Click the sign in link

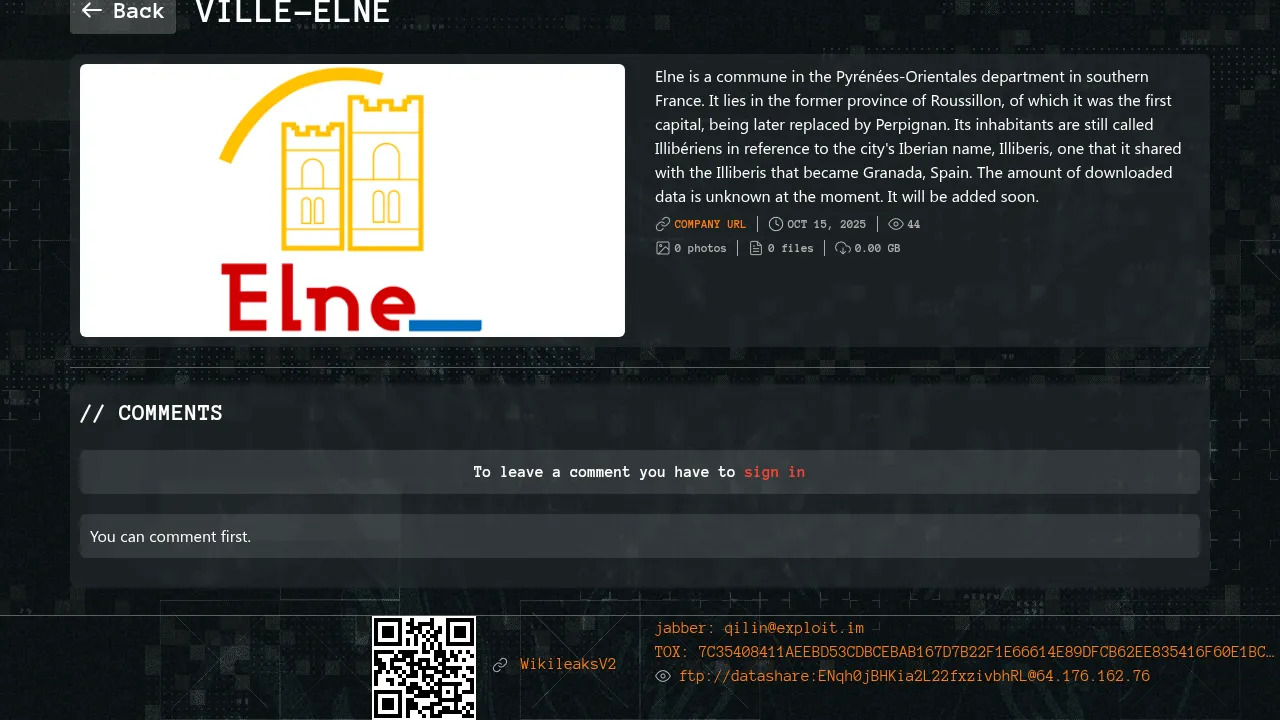point(774,472)
